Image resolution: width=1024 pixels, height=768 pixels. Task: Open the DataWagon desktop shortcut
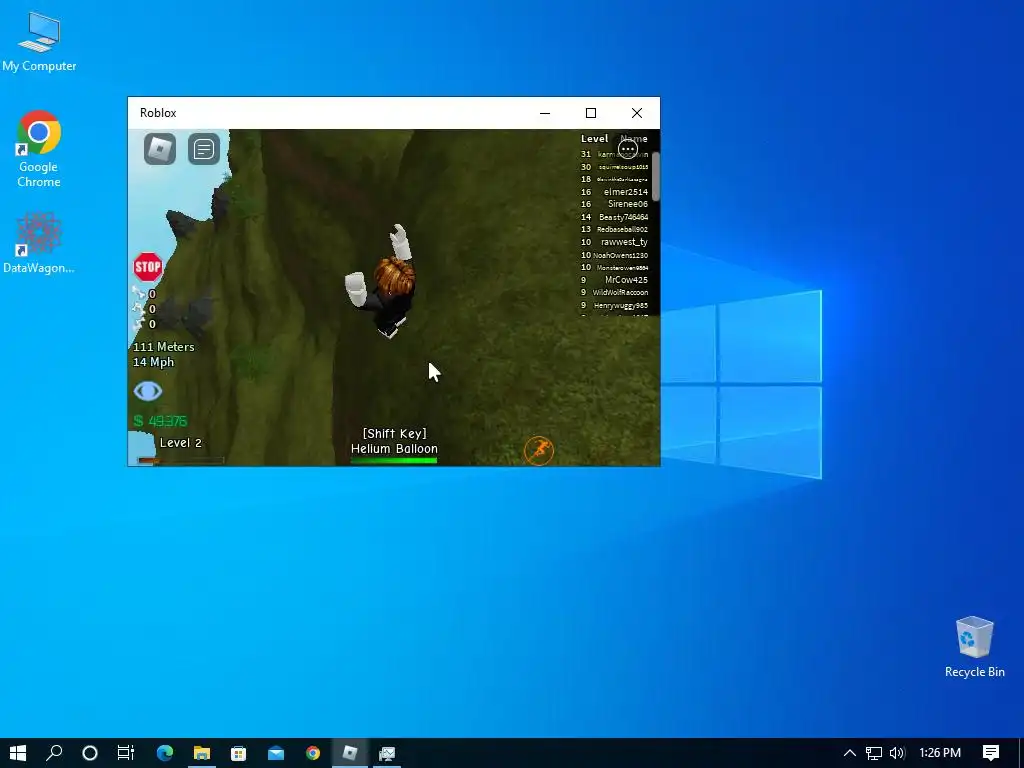click(x=39, y=243)
